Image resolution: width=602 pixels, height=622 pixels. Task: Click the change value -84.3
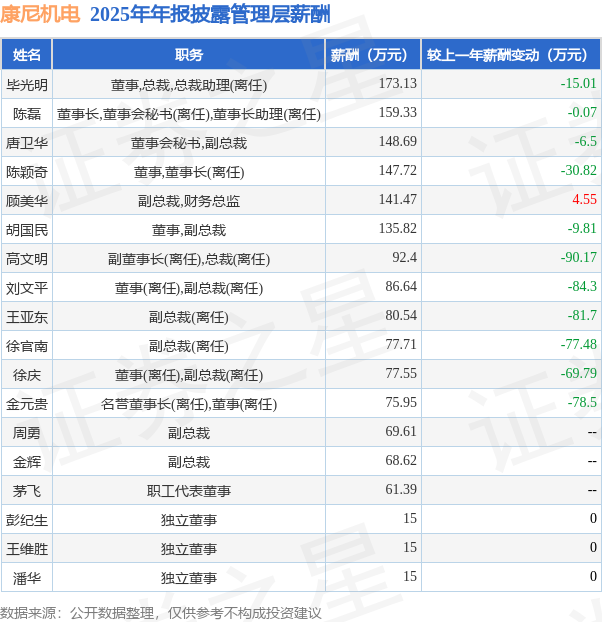582,286
